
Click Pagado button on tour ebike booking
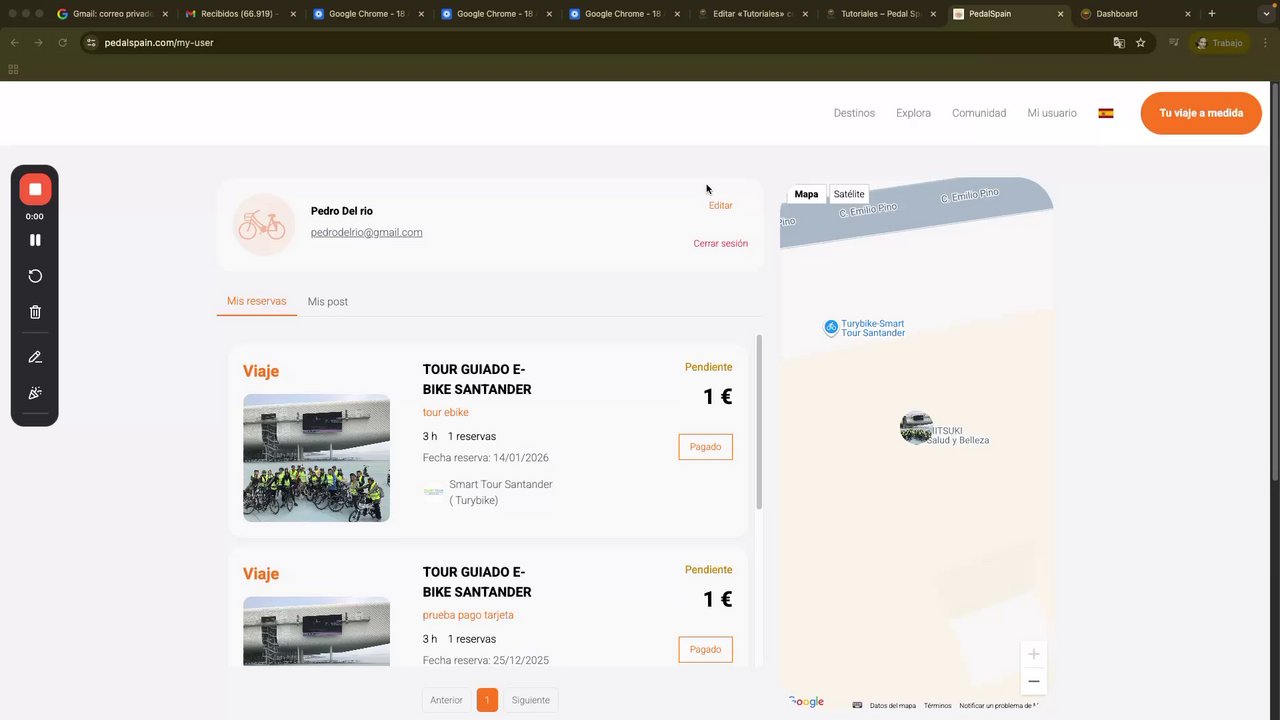(705, 447)
